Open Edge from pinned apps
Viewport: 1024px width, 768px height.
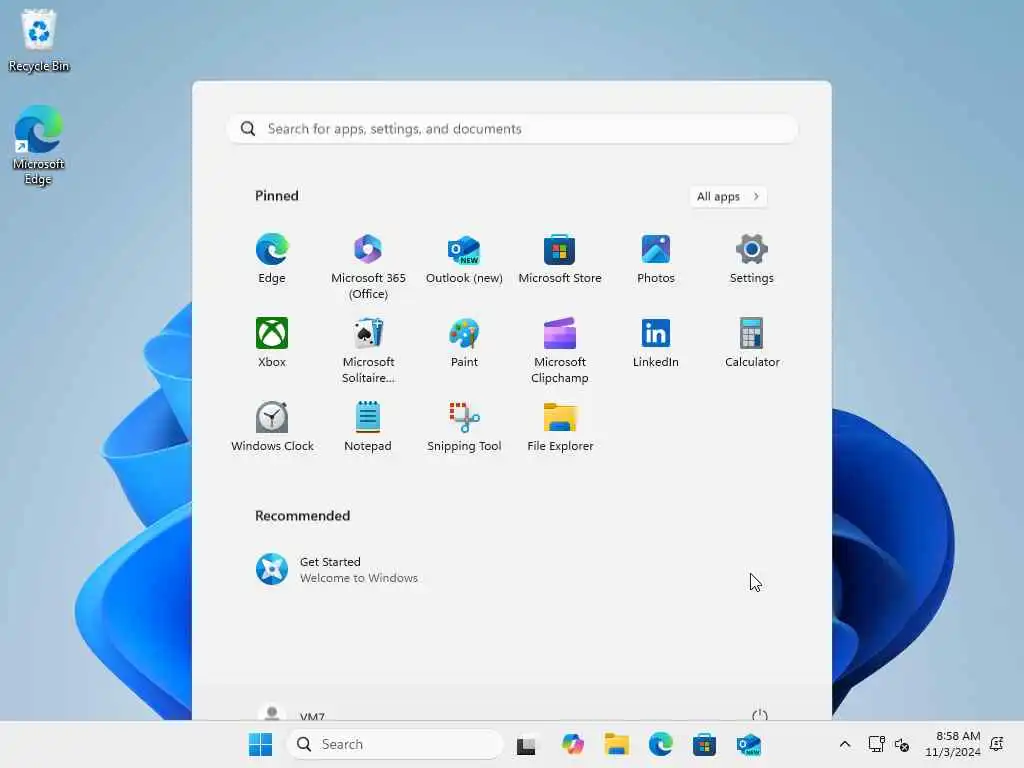272,259
